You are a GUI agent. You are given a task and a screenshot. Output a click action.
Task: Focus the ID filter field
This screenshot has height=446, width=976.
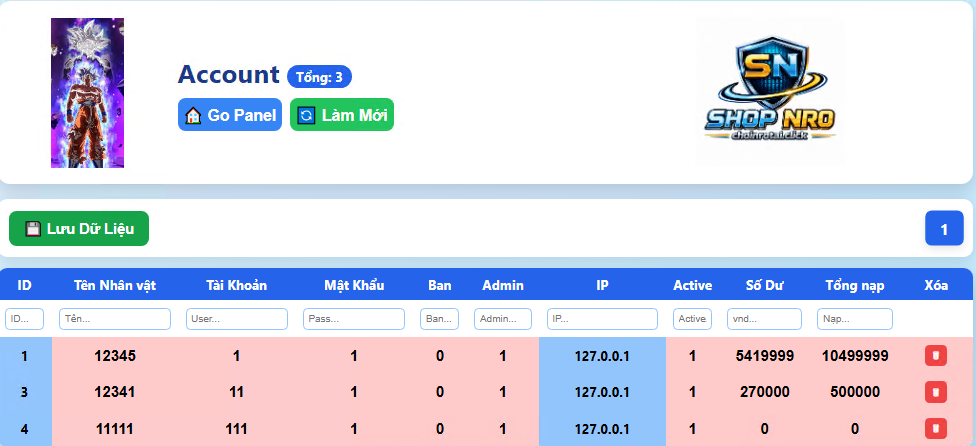pyautogui.click(x=24, y=319)
